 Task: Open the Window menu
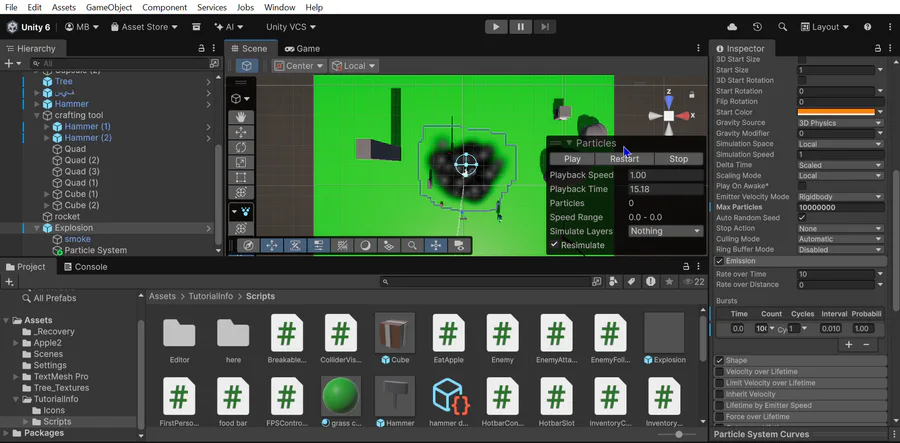(x=280, y=7)
